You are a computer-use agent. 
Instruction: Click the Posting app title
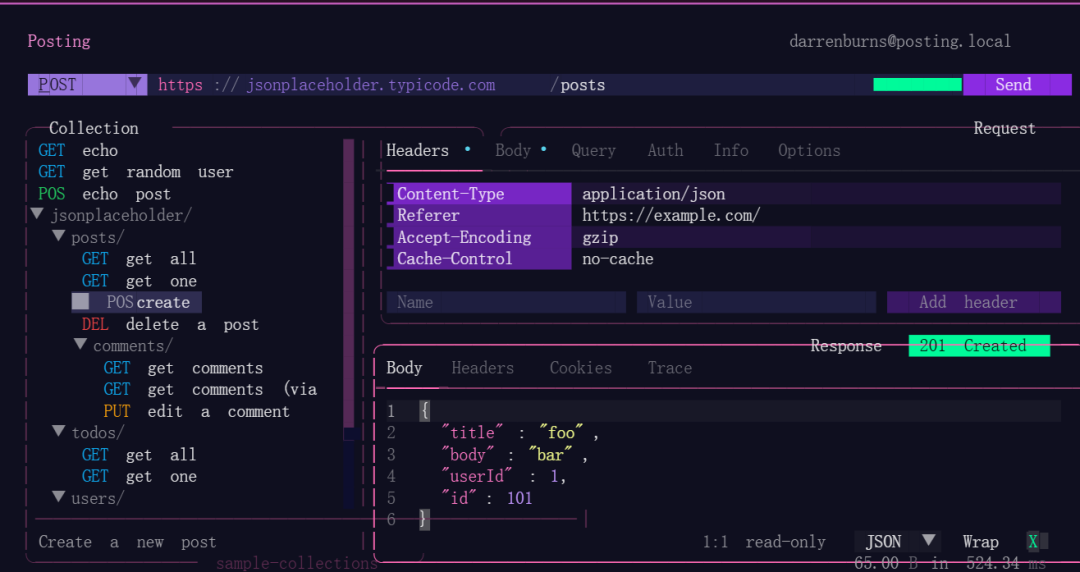[x=59, y=41]
